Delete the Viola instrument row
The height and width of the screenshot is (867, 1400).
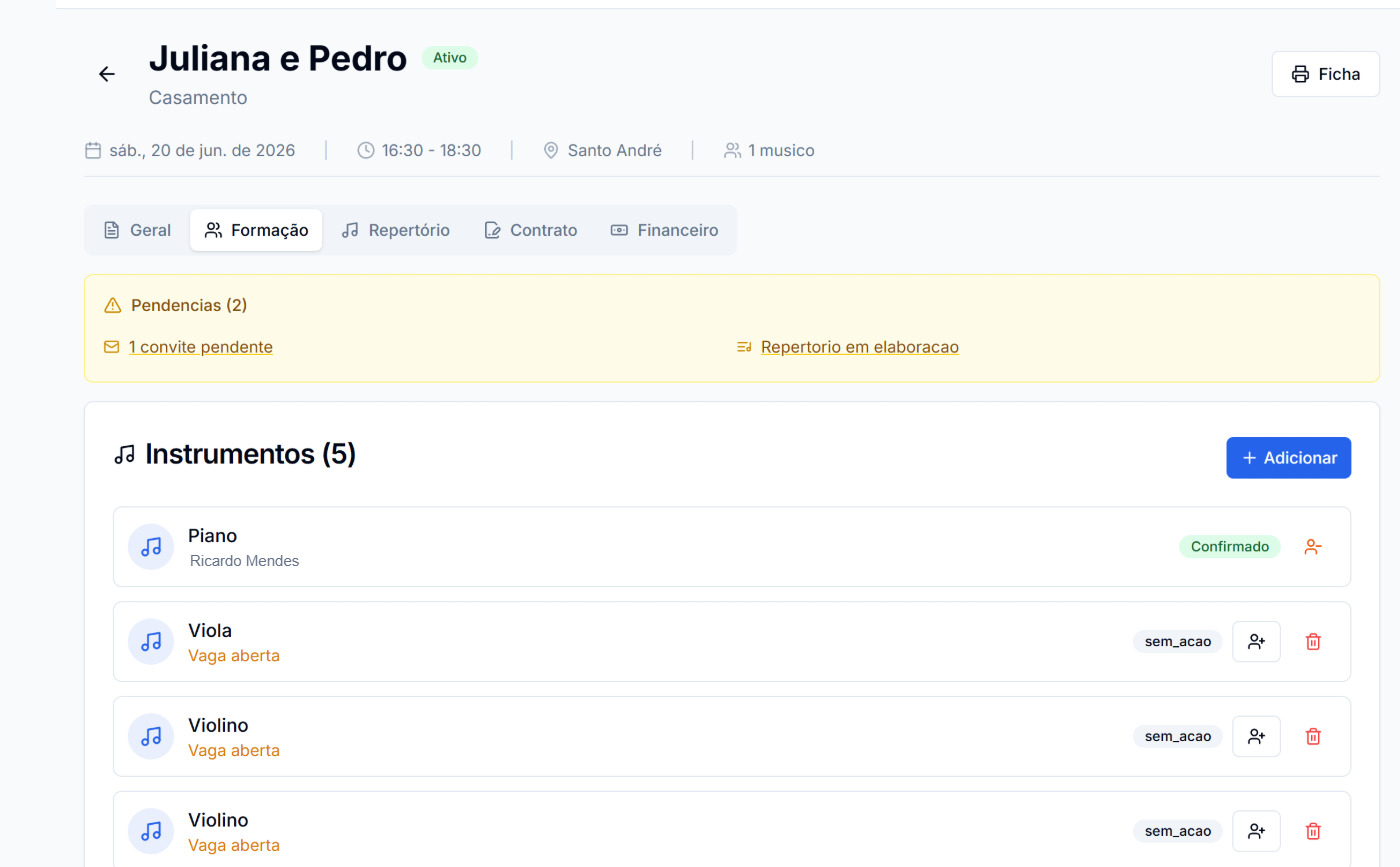[1313, 641]
